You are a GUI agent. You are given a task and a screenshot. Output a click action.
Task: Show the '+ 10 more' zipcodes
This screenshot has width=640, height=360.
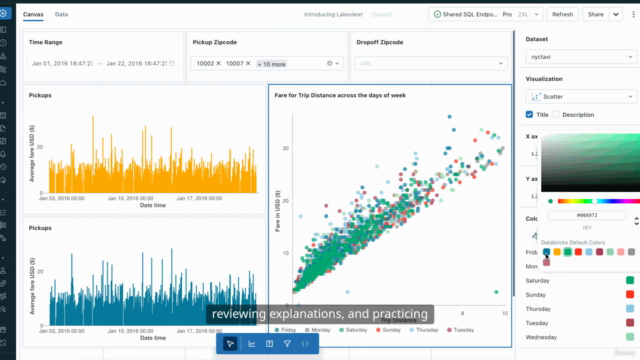click(x=271, y=64)
